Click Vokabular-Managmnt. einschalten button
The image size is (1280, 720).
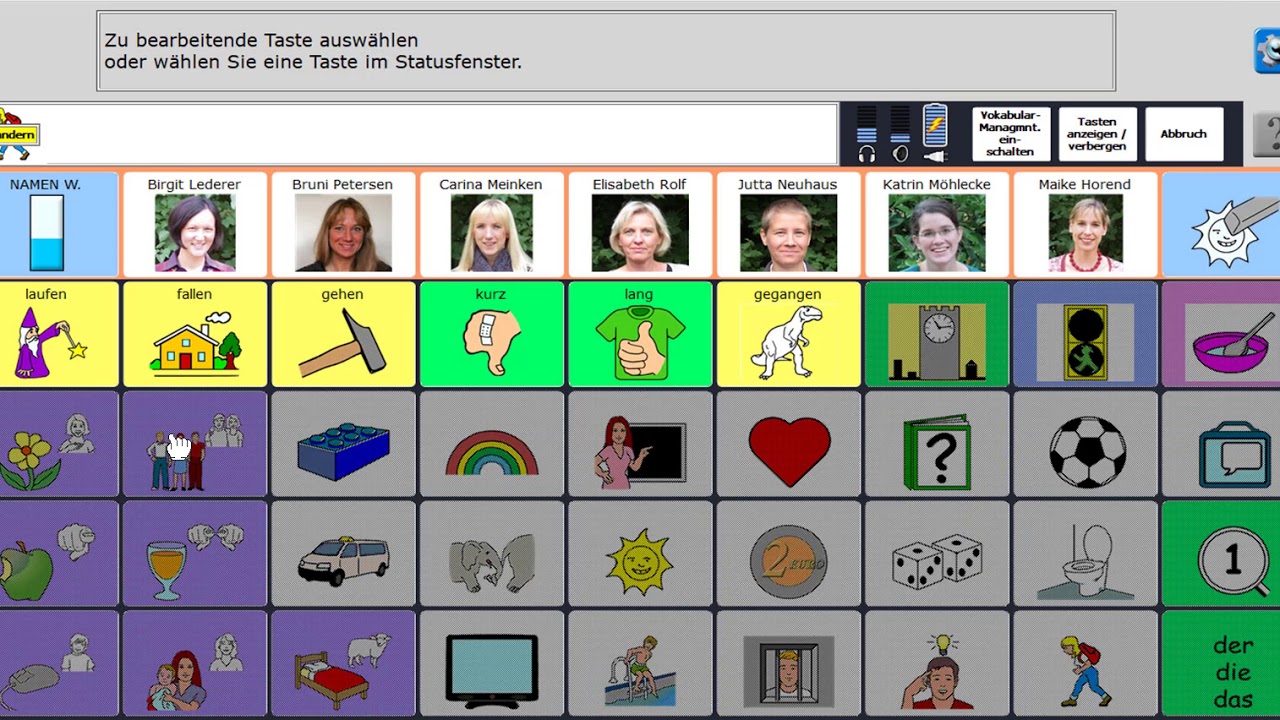click(x=1011, y=134)
